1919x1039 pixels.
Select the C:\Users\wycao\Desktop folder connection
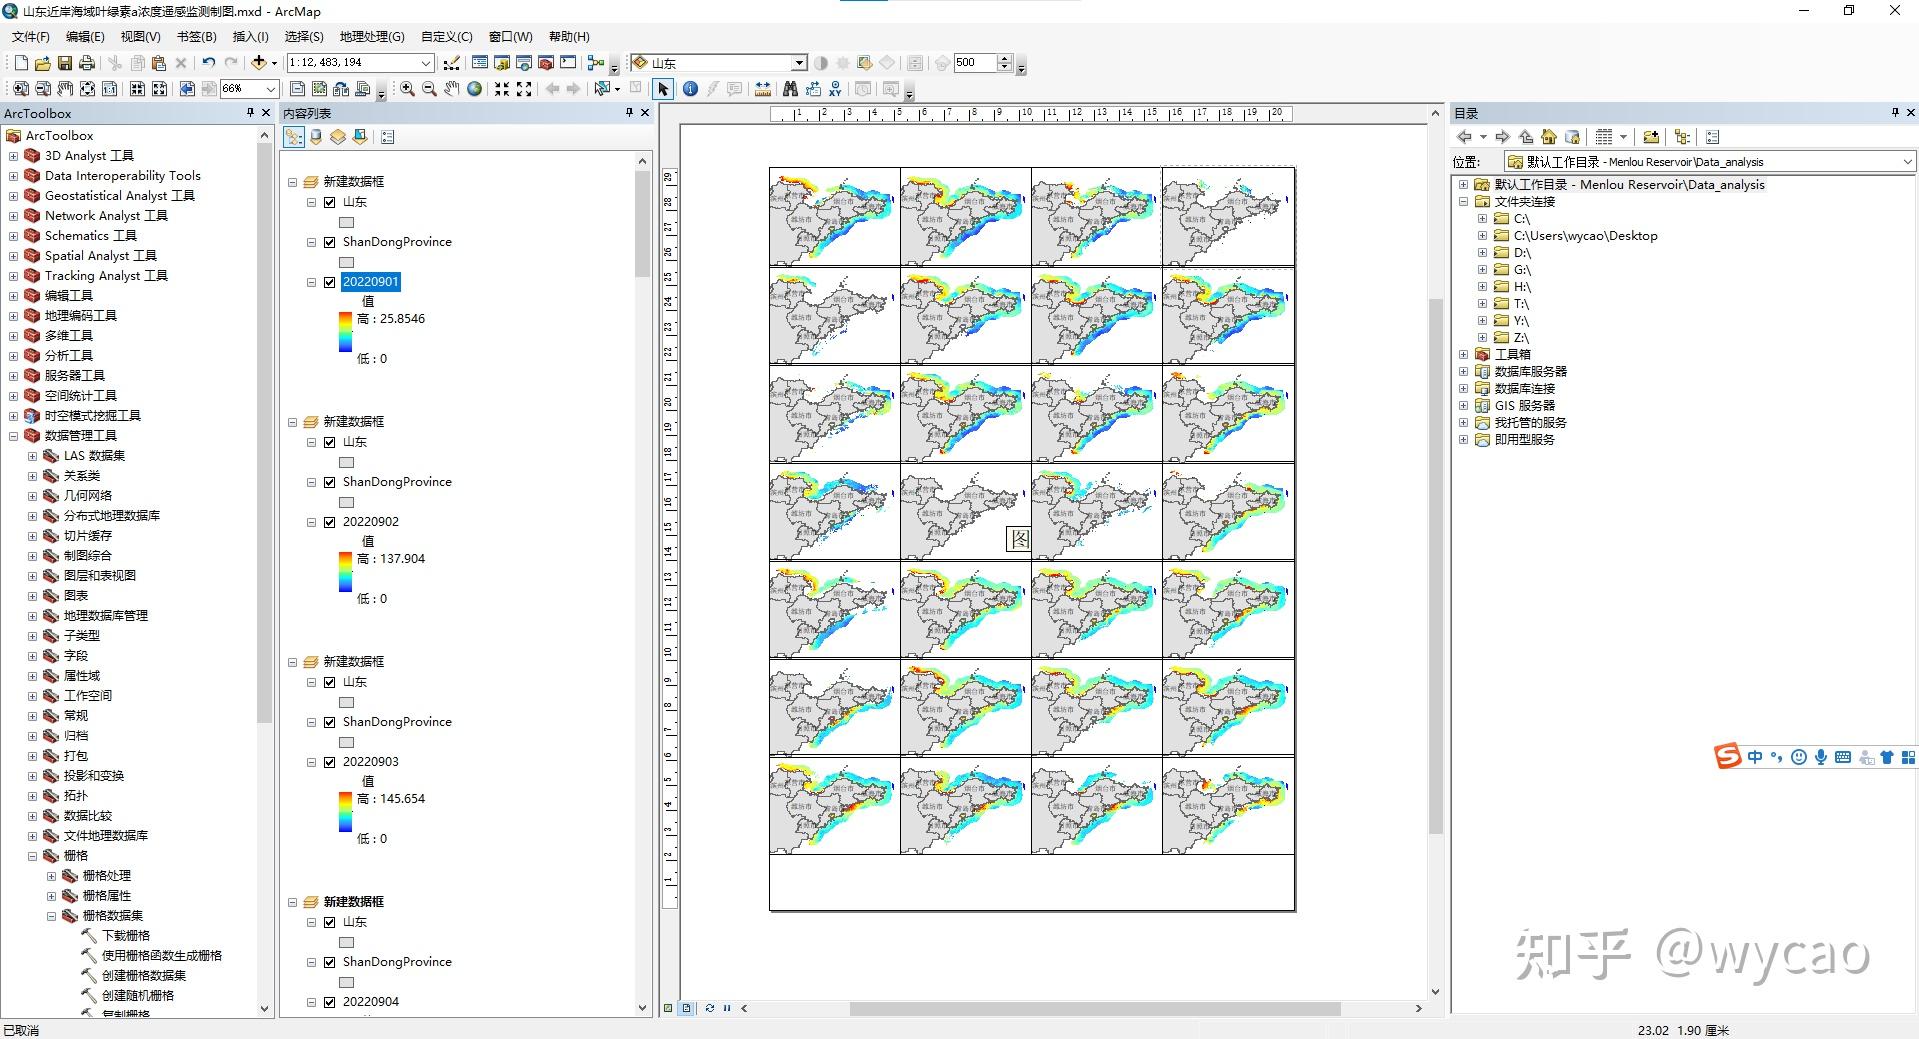[1585, 236]
